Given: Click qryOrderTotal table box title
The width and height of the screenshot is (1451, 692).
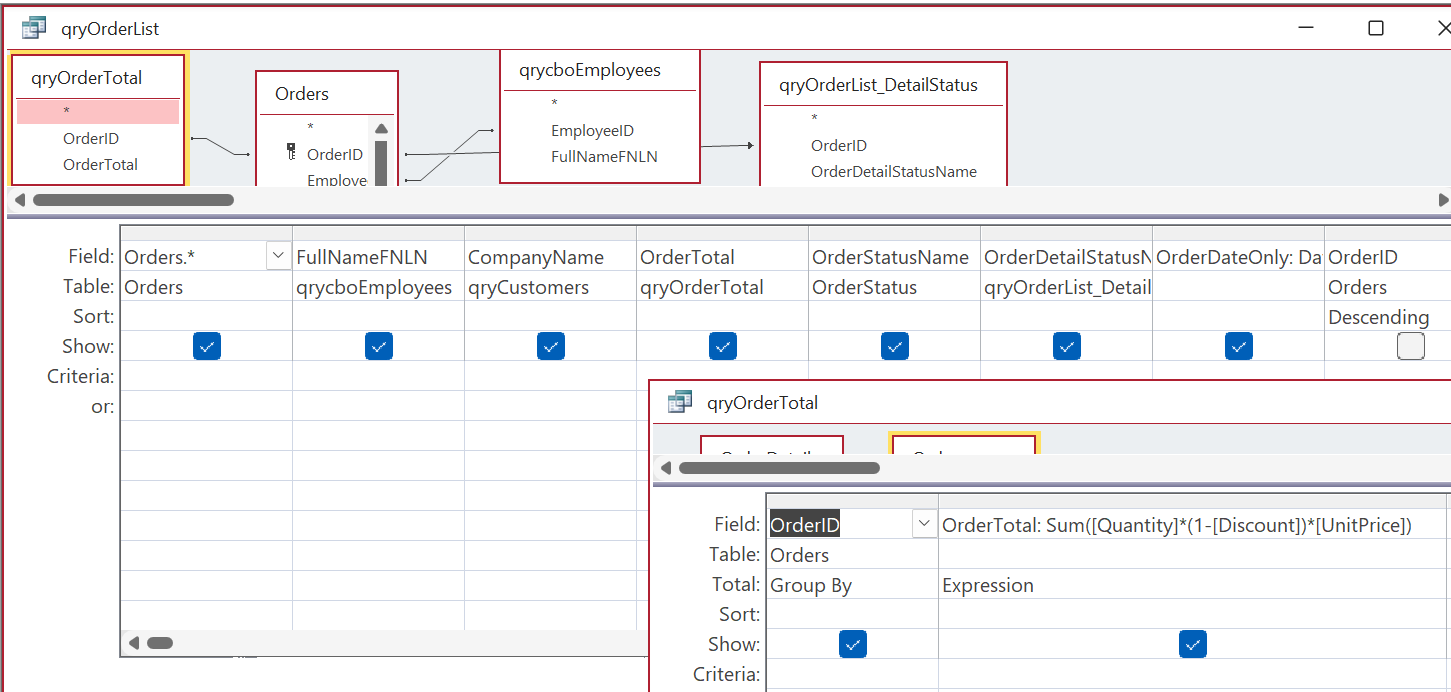Looking at the screenshot, I should tap(87, 78).
